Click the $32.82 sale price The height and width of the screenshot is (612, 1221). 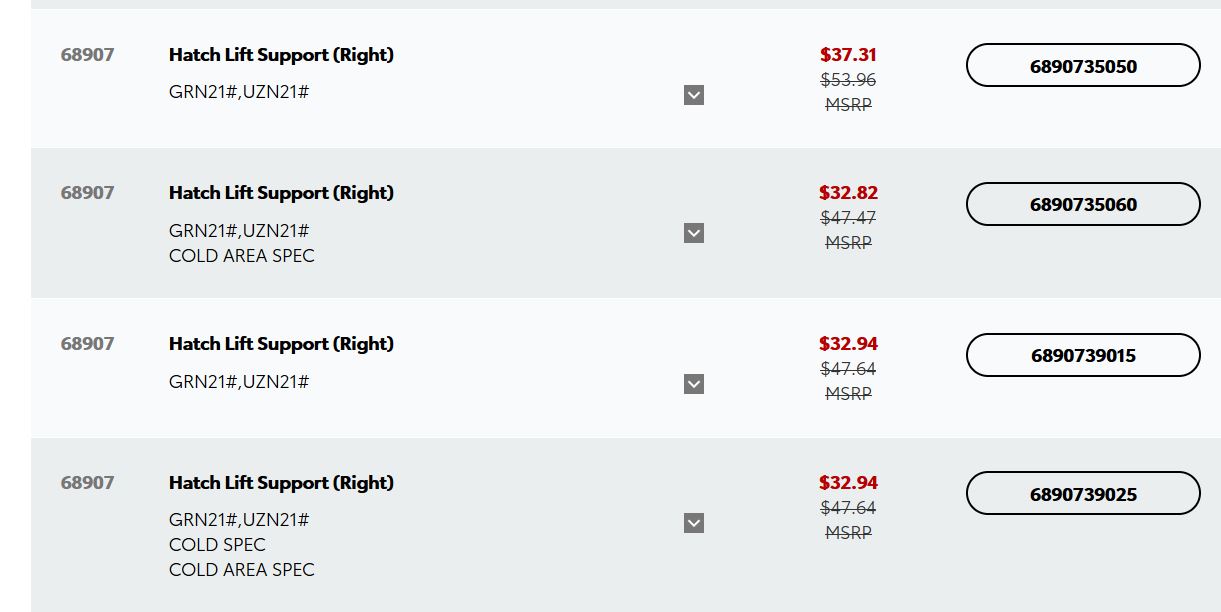[x=848, y=193]
